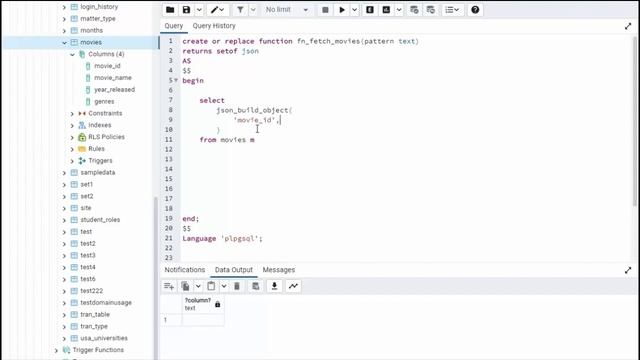Screen dimensions: 640x360
Task: Switch to the Query tab
Action: 173,26
